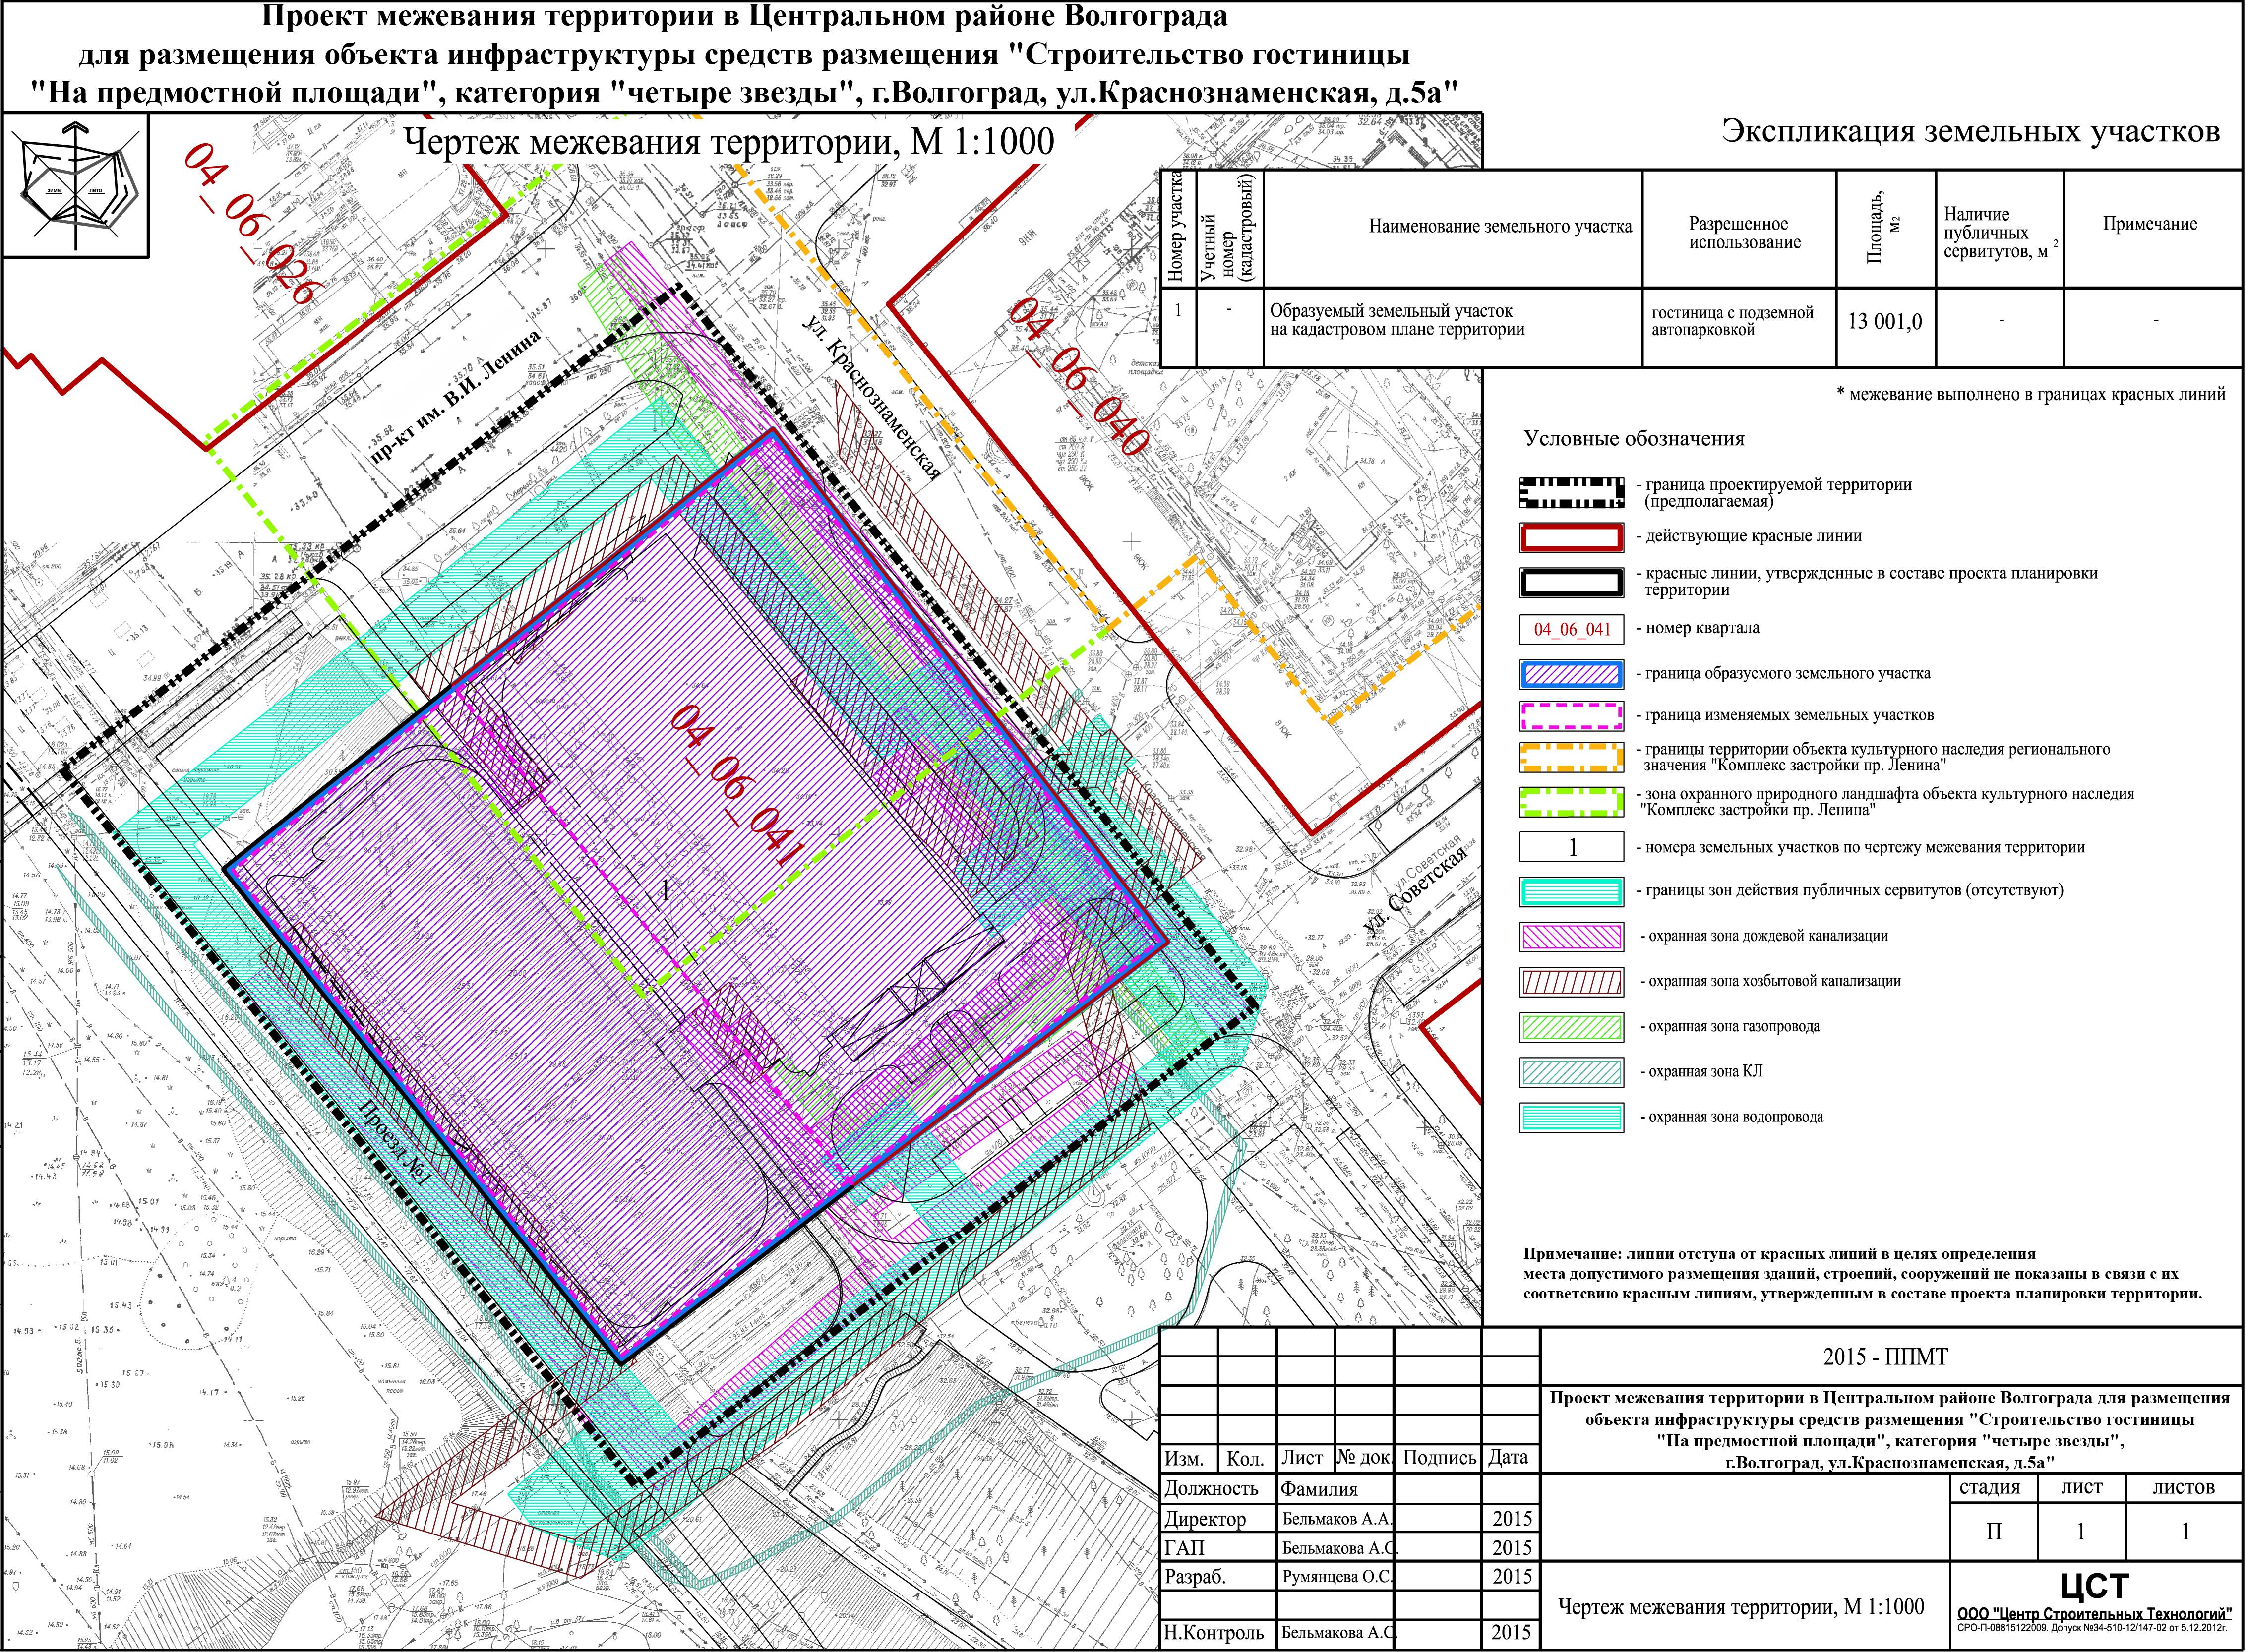Click the 04_06_040 quarter label on map
Screen dimensions: 2246x1652
(1076, 377)
